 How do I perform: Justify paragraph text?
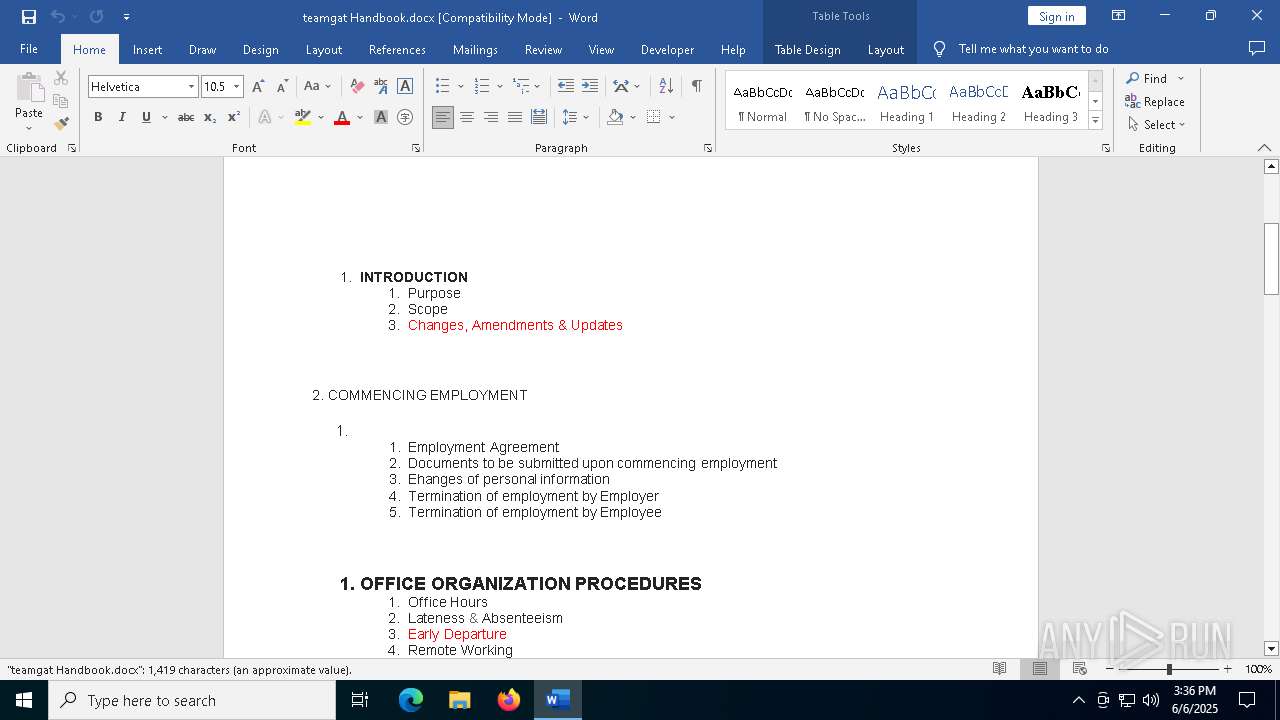tap(514, 117)
